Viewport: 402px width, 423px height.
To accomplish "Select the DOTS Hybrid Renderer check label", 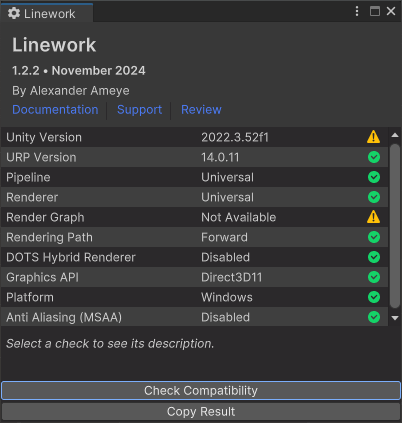I will click(71, 257).
